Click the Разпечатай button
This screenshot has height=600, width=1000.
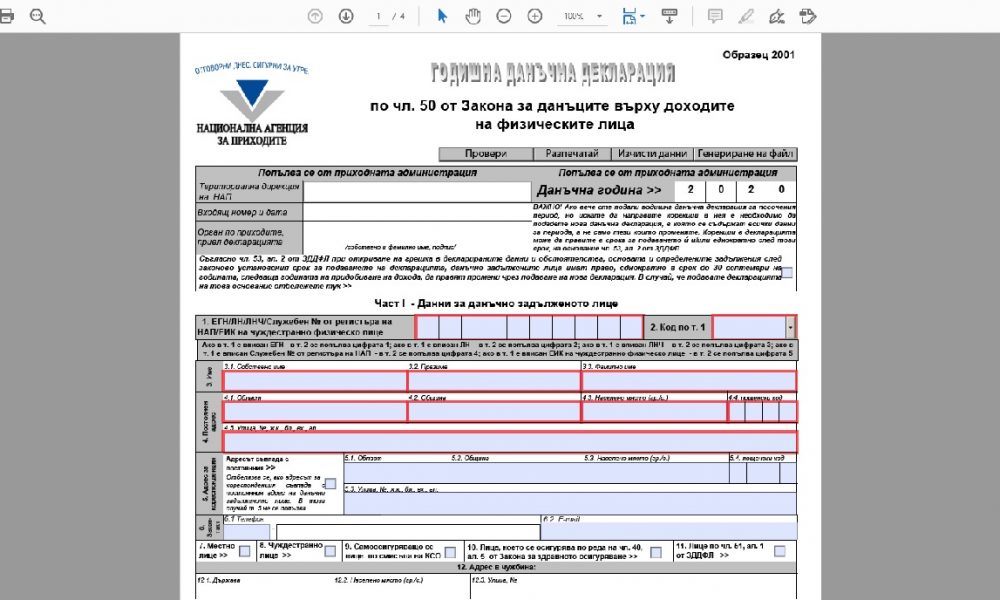coord(572,154)
